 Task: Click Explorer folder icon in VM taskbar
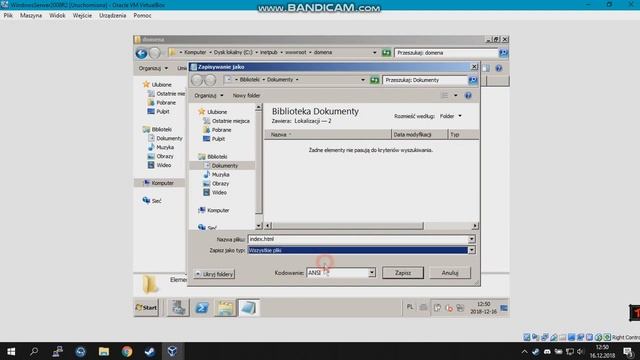[225, 307]
